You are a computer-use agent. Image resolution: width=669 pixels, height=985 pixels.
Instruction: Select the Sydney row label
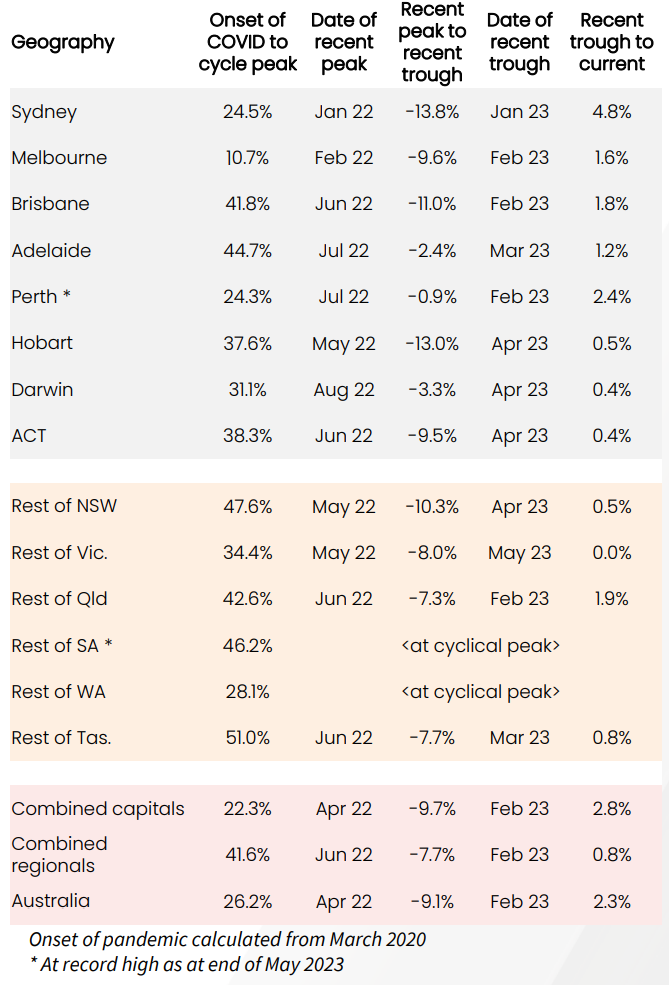[x=43, y=112]
